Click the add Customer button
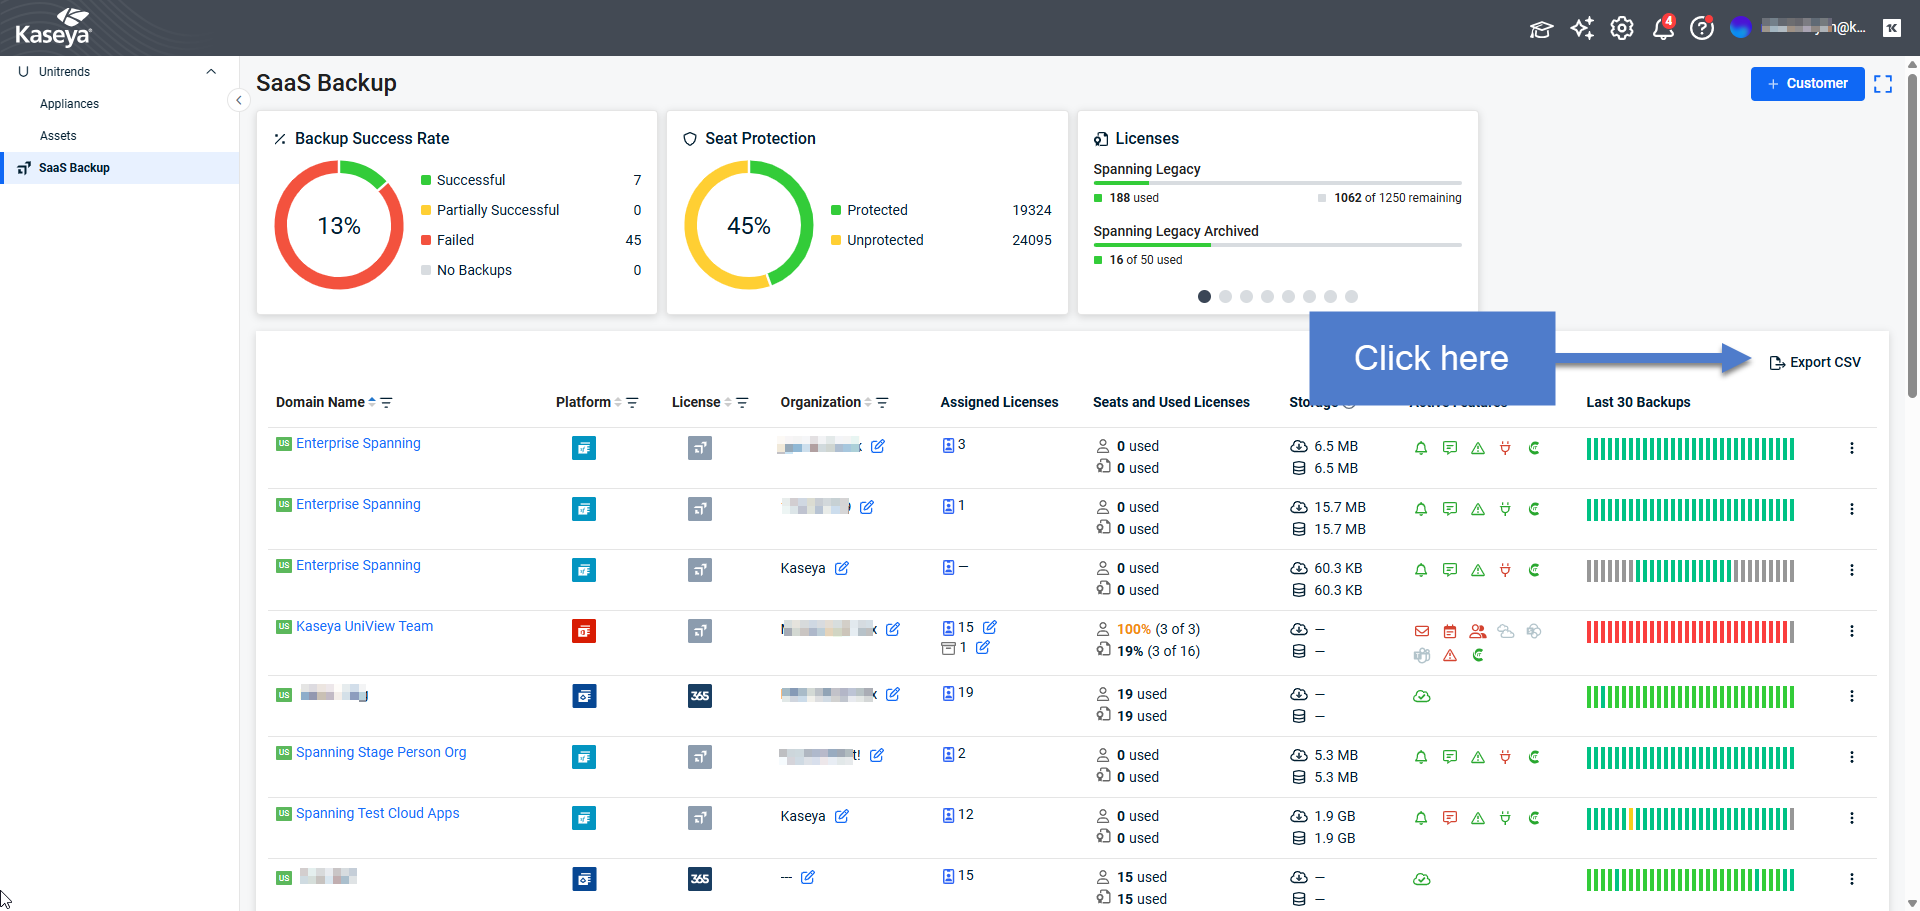The height and width of the screenshot is (911, 1920). pyautogui.click(x=1807, y=84)
